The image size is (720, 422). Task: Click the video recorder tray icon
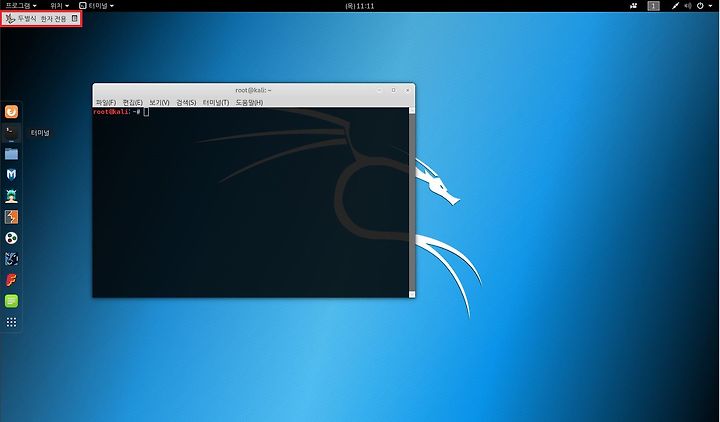click(x=634, y=6)
